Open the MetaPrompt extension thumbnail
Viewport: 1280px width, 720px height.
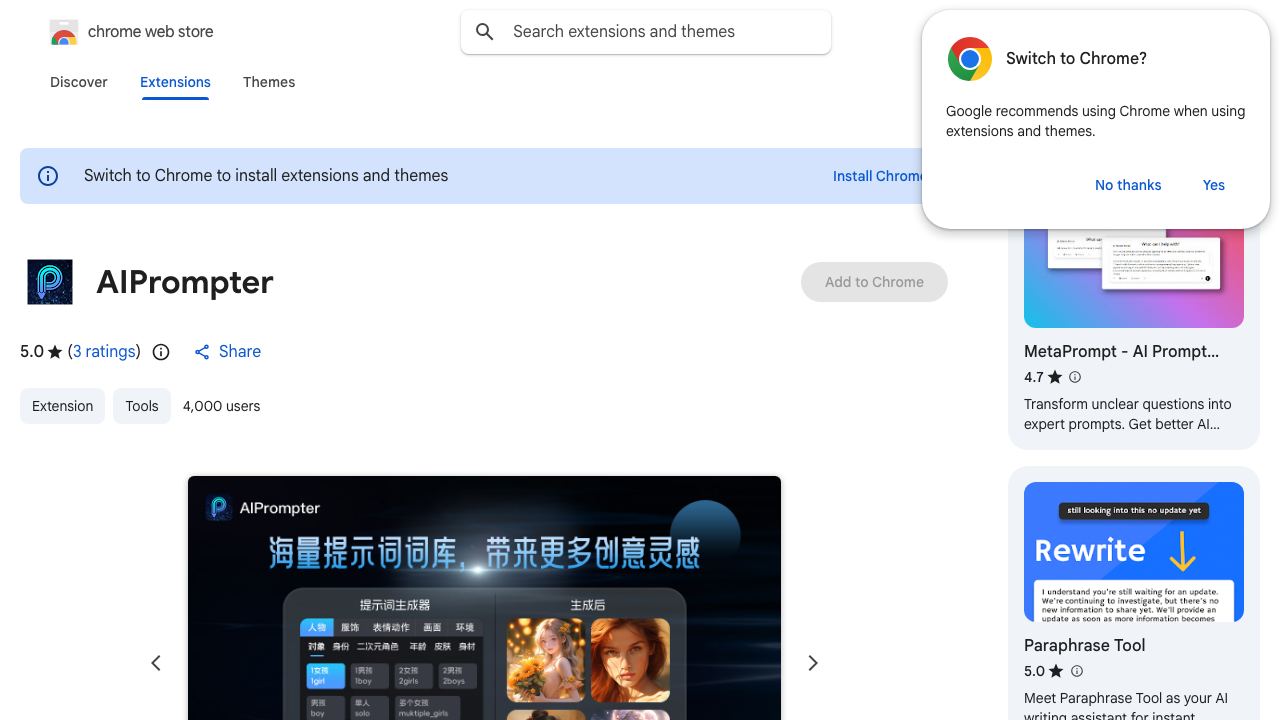1134,277
